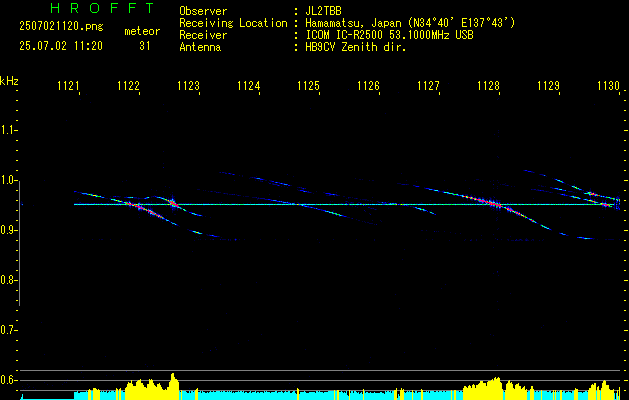Click the 1128 time marker
The width and height of the screenshot is (629, 400).
[488, 86]
